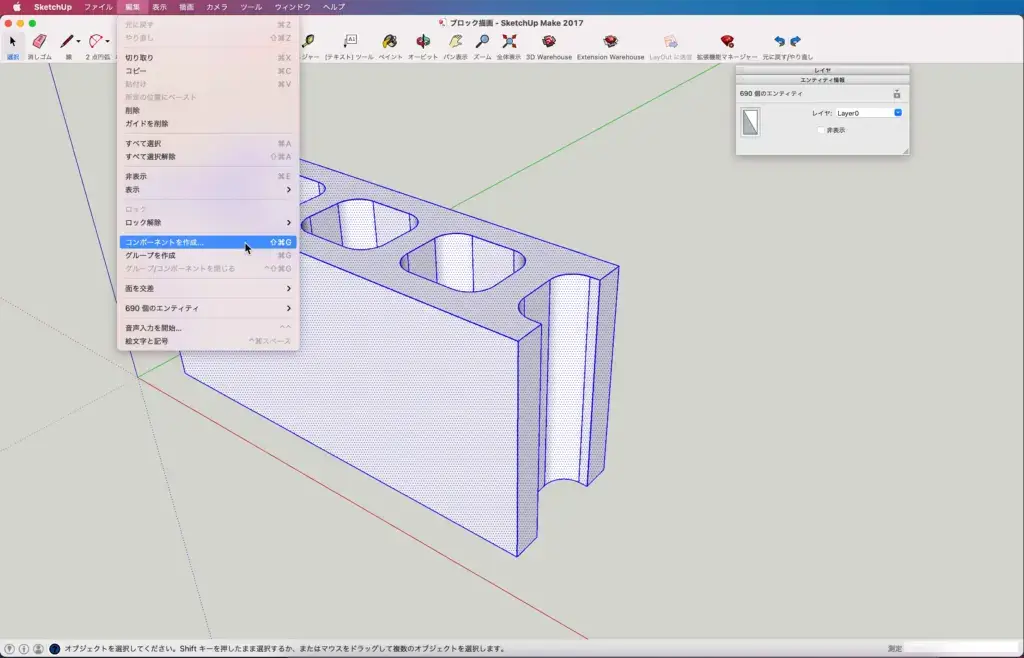Open 3D Warehouse from the toolbar
The width and height of the screenshot is (1024, 658).
(549, 42)
